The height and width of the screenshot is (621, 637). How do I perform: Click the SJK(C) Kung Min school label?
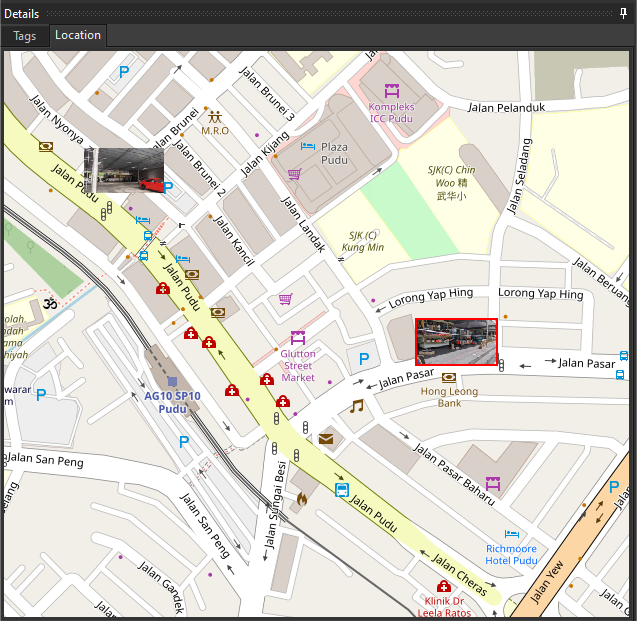coord(364,240)
